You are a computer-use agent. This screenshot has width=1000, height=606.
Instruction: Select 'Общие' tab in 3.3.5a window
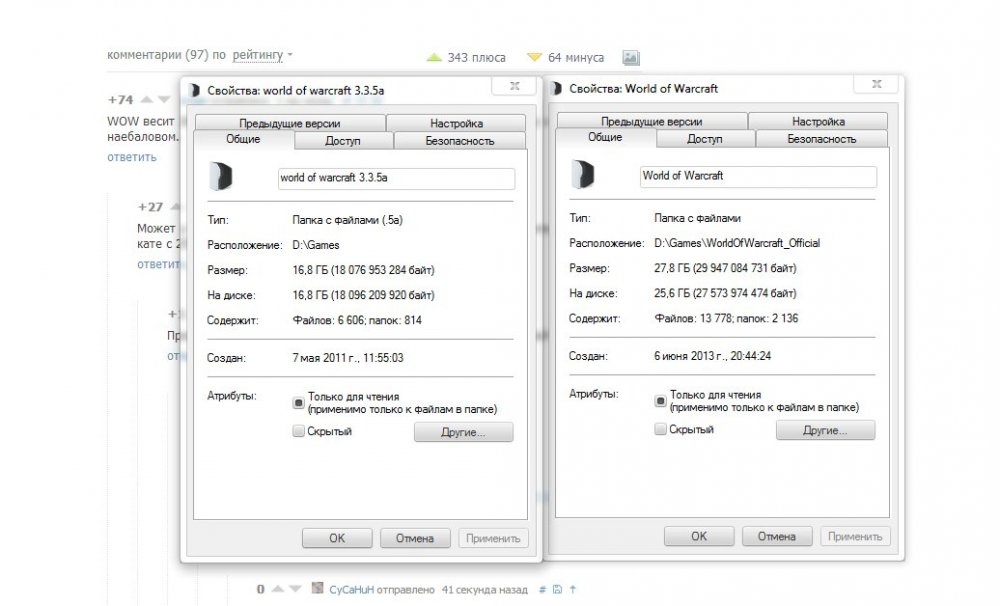pyautogui.click(x=243, y=139)
